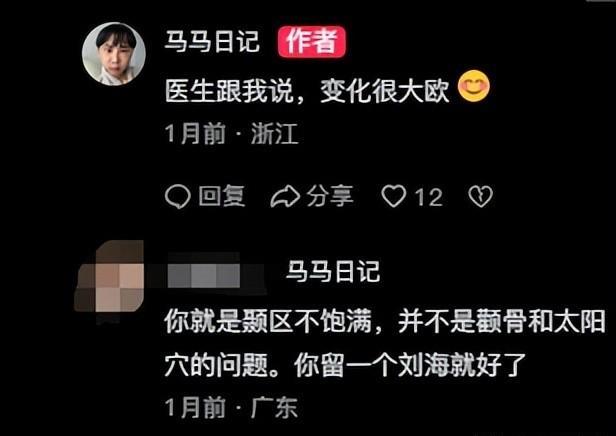Select the 回复 reply label
The width and height of the screenshot is (616, 436).
click(x=222, y=196)
